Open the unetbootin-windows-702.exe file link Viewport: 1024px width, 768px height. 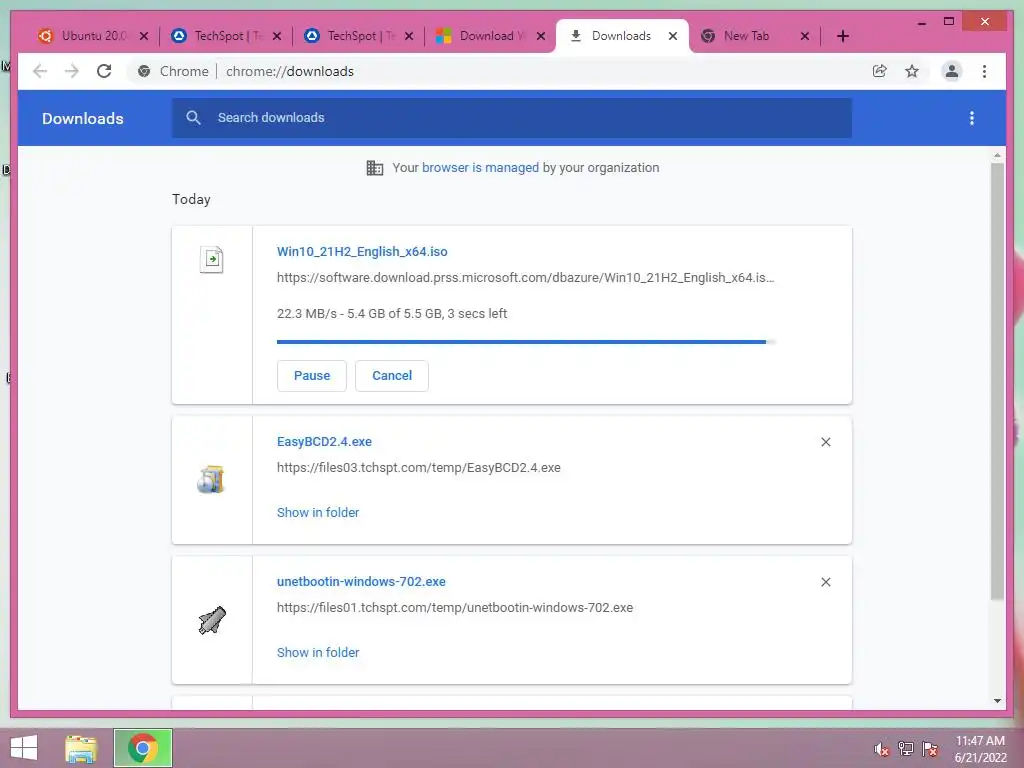(x=361, y=581)
